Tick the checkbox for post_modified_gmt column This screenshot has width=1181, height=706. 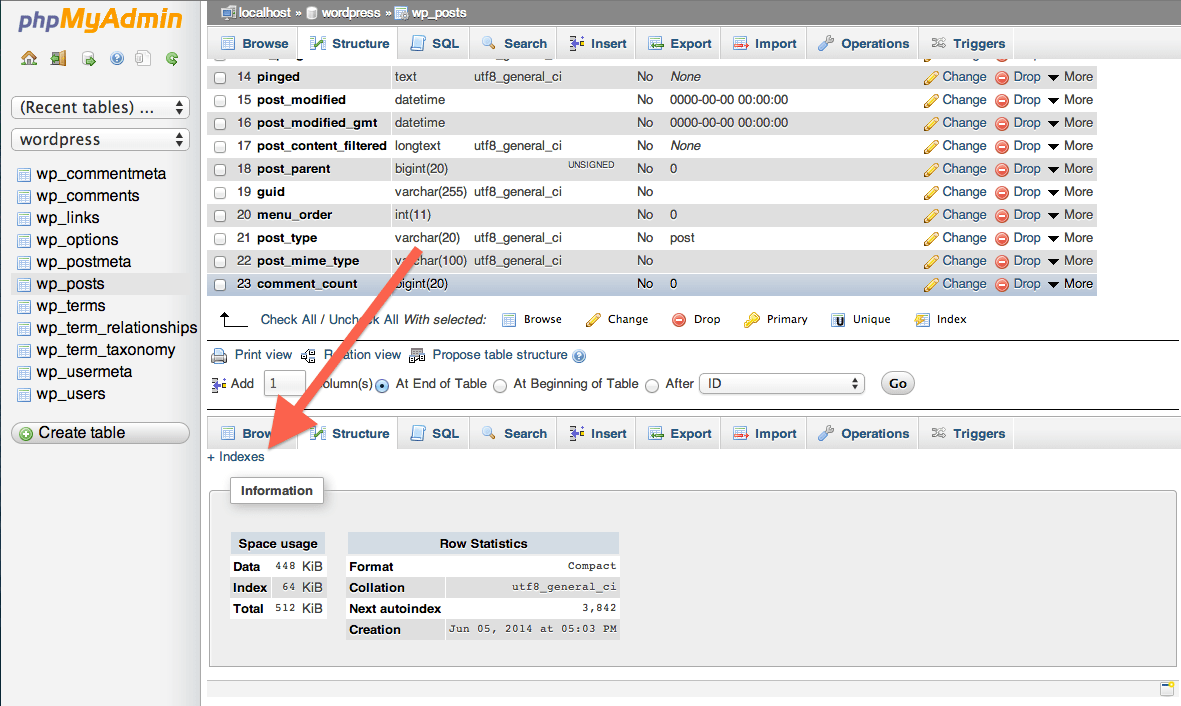click(x=220, y=124)
